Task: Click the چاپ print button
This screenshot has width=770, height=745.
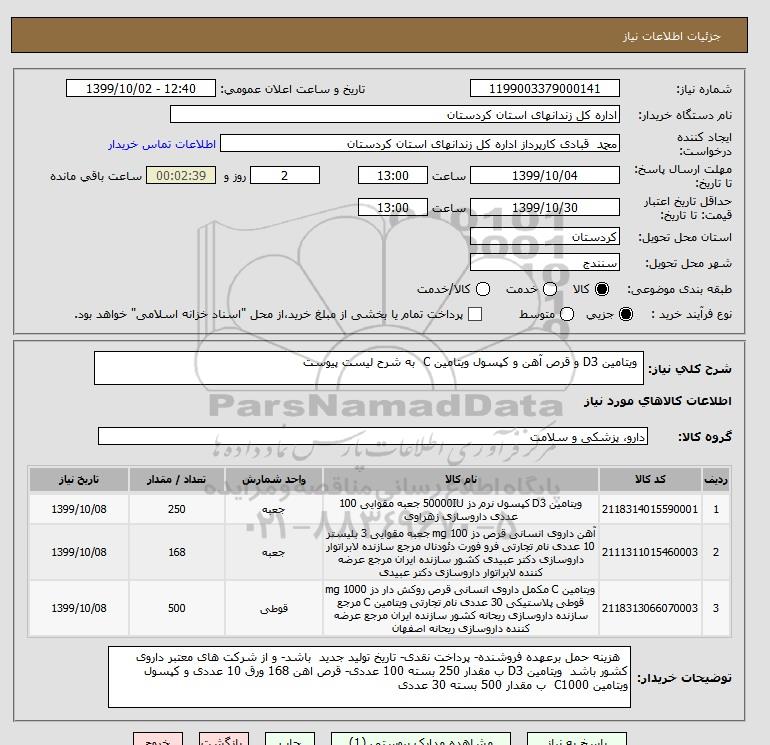Action: click(x=290, y=739)
